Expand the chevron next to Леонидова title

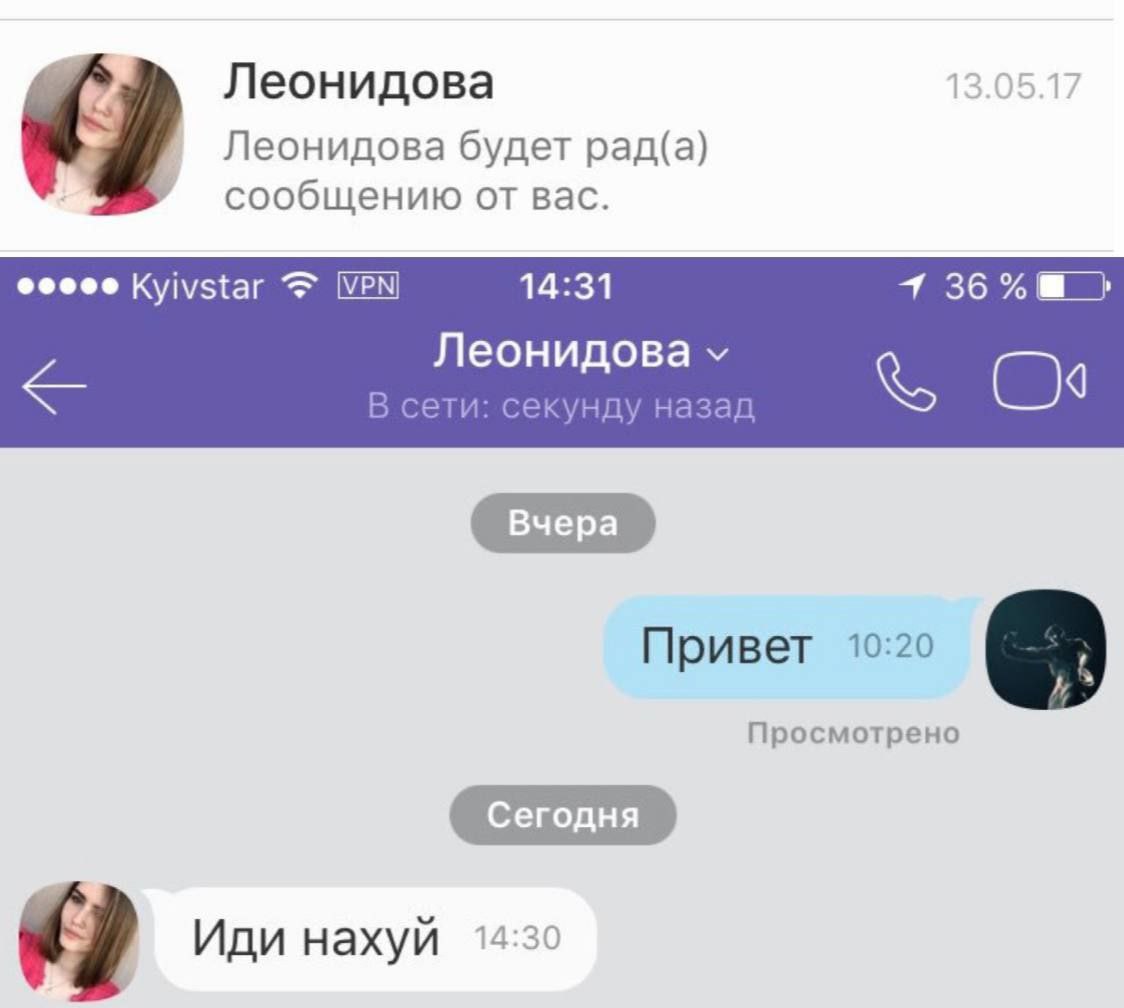coord(718,353)
